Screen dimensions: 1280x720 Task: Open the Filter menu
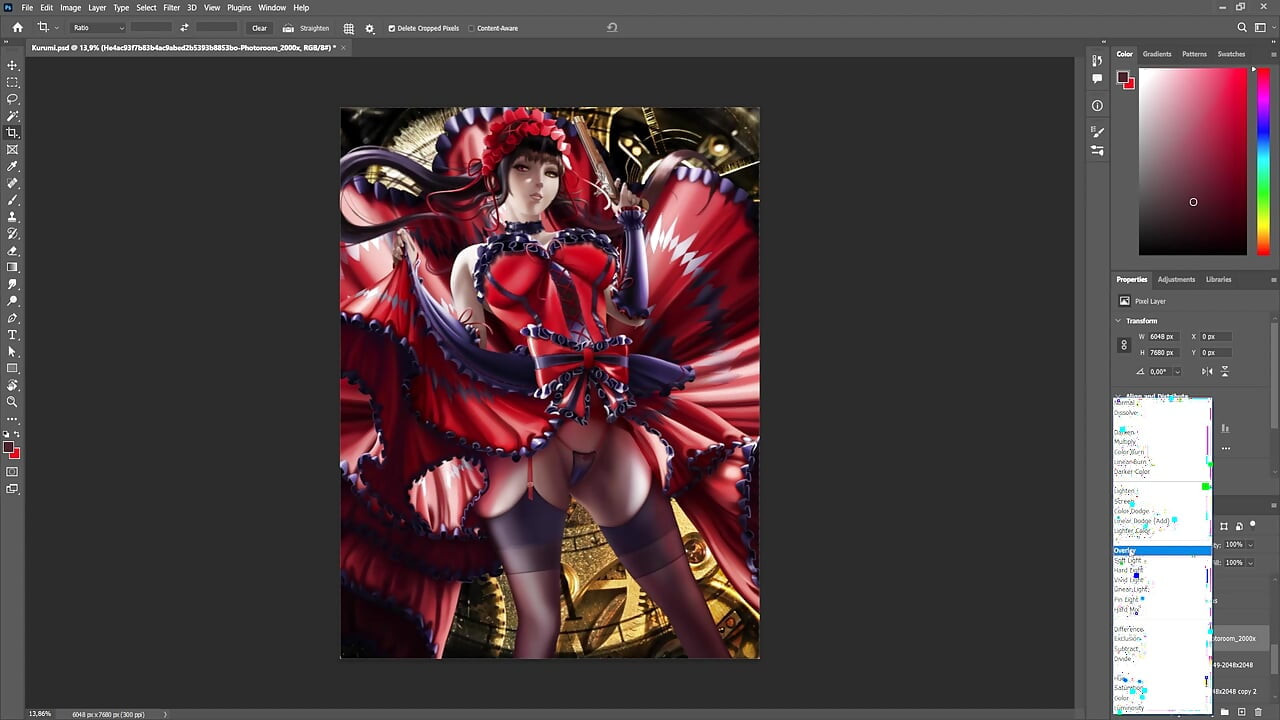click(x=171, y=7)
